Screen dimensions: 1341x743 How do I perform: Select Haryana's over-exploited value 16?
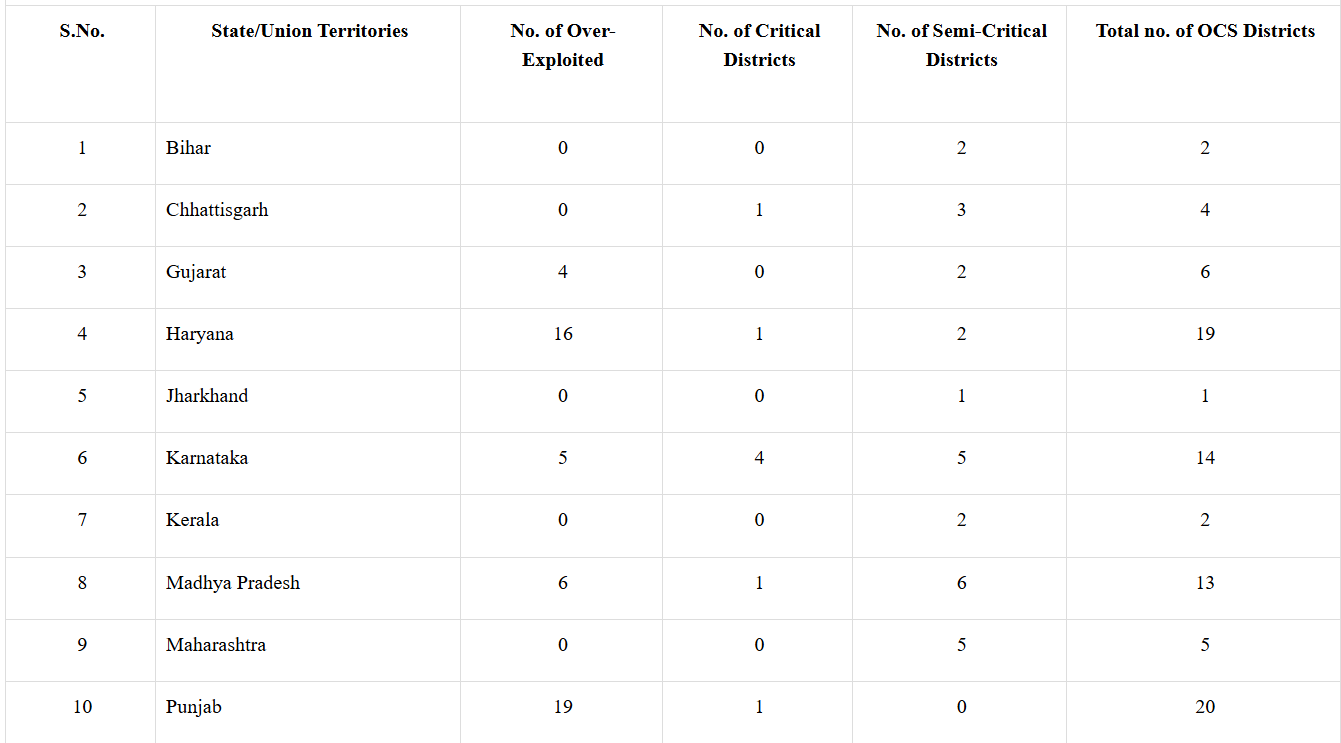pos(563,334)
